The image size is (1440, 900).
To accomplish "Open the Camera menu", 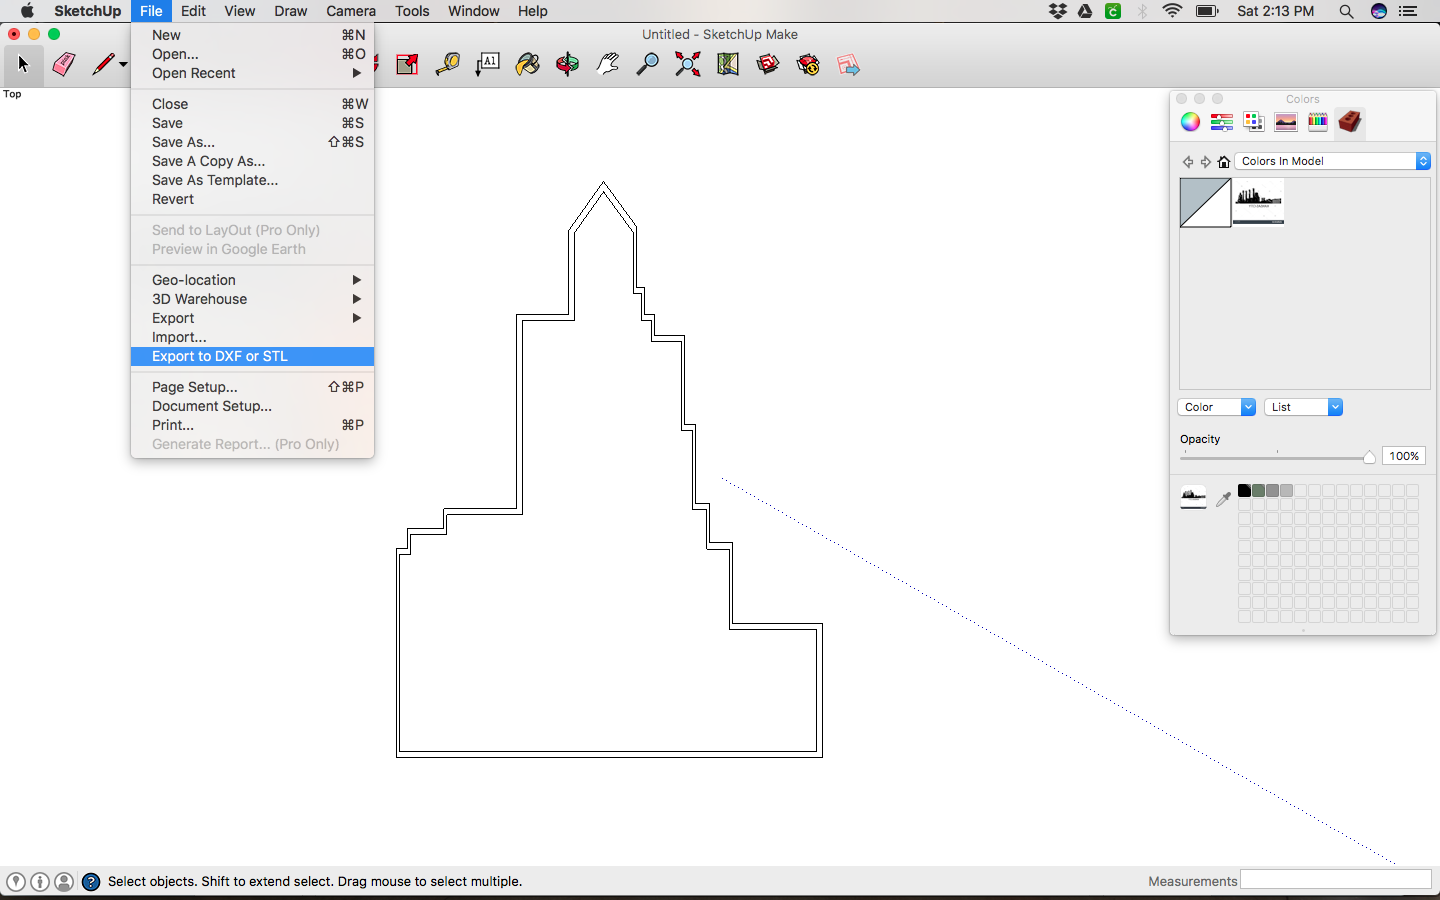I will (351, 11).
